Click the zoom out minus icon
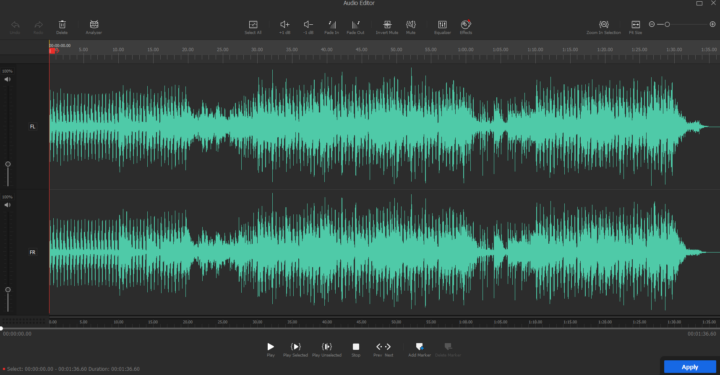Viewport: 720px width, 375px height. [652, 24]
